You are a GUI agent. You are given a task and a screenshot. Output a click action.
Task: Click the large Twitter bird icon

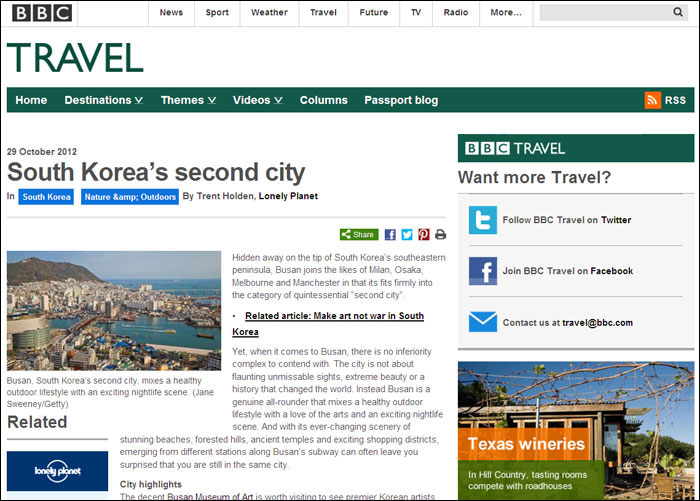[483, 220]
